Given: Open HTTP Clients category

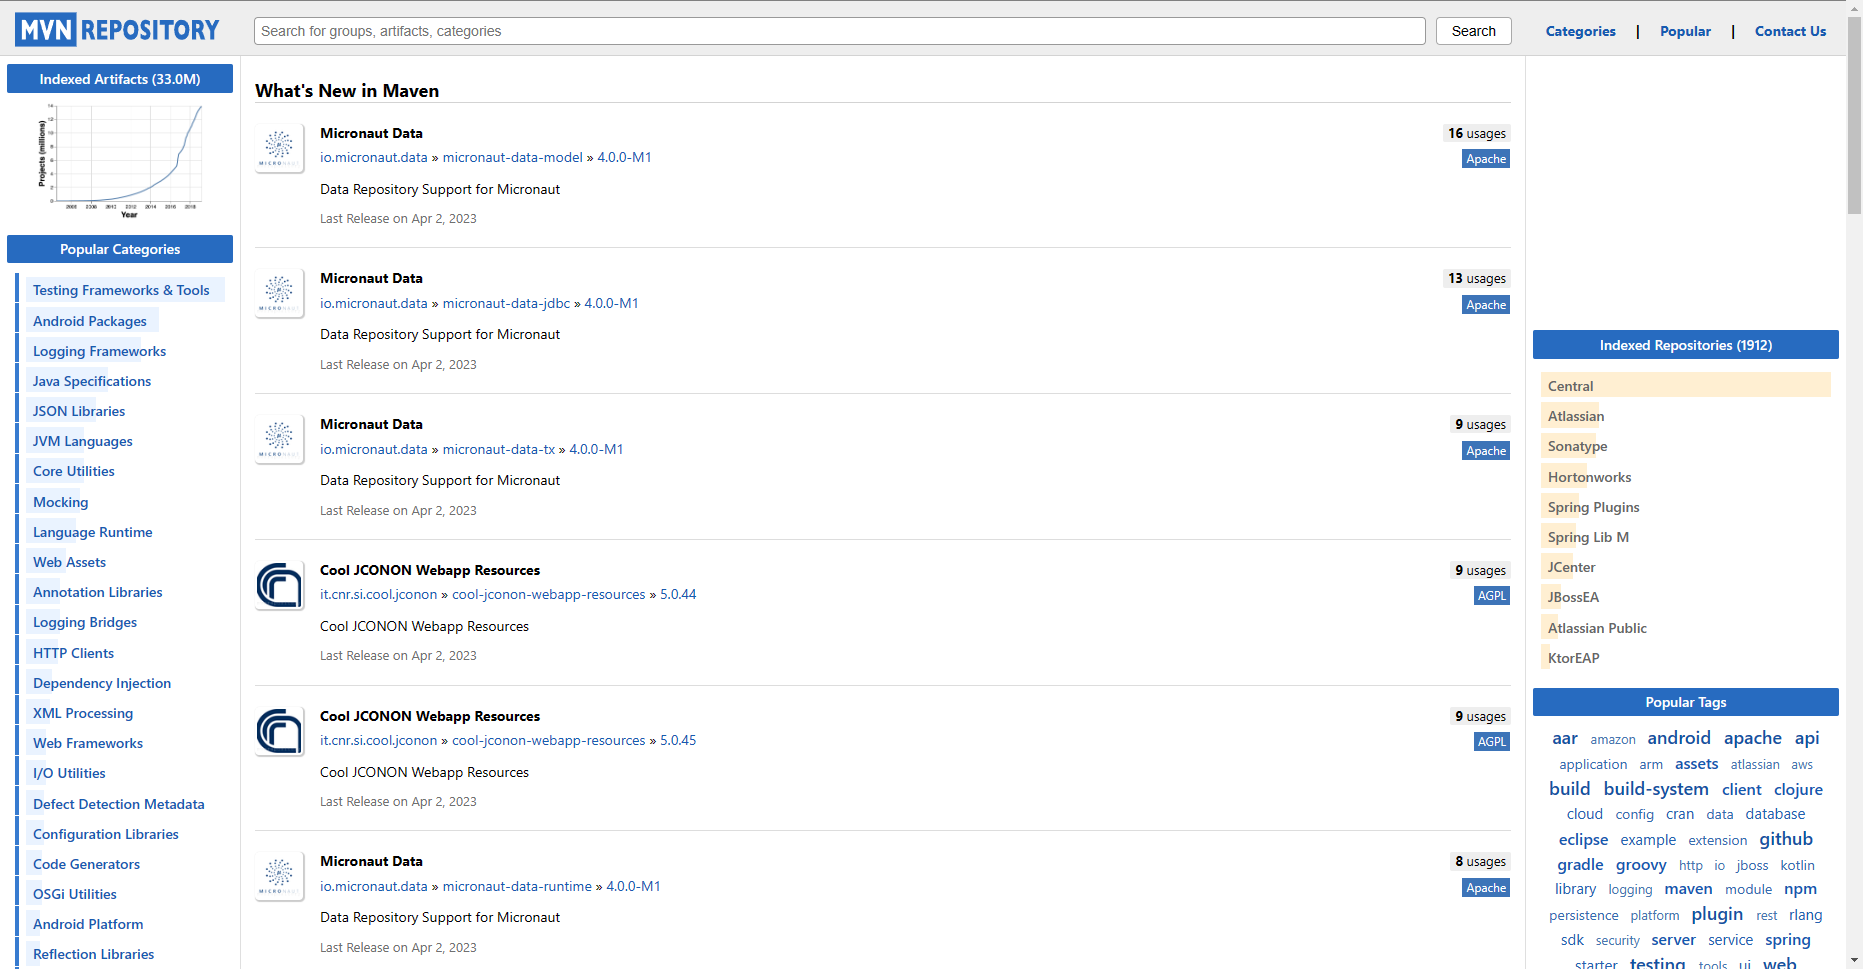Looking at the screenshot, I should tap(73, 653).
